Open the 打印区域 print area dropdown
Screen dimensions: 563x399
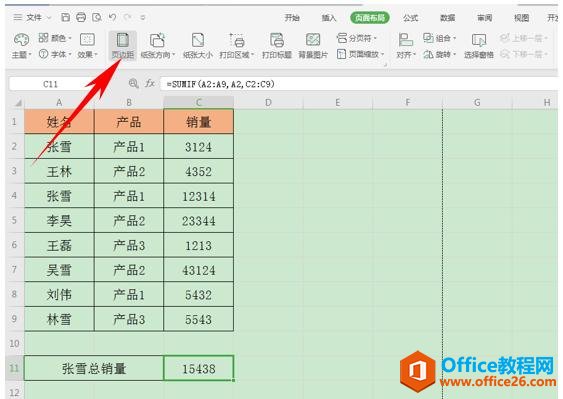coord(237,46)
